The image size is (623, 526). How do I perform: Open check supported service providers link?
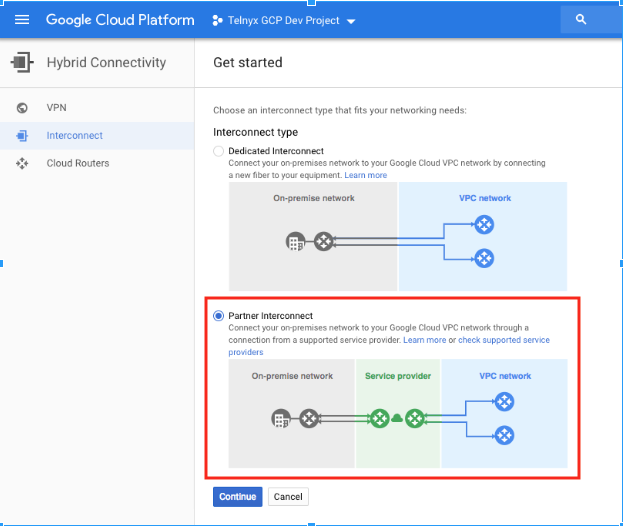(504, 340)
